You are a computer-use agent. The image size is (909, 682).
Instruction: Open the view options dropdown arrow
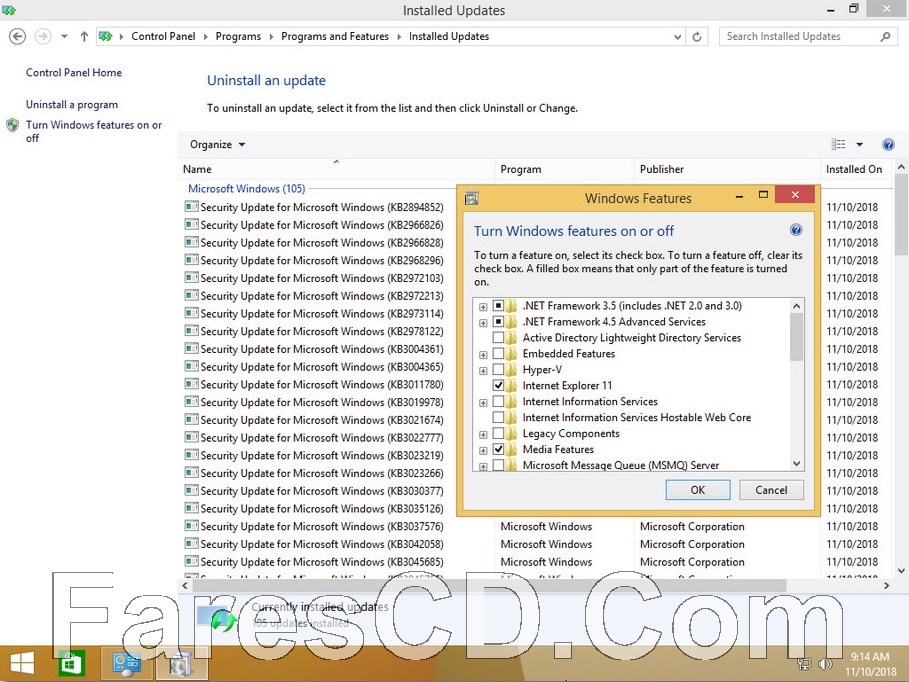(860, 144)
